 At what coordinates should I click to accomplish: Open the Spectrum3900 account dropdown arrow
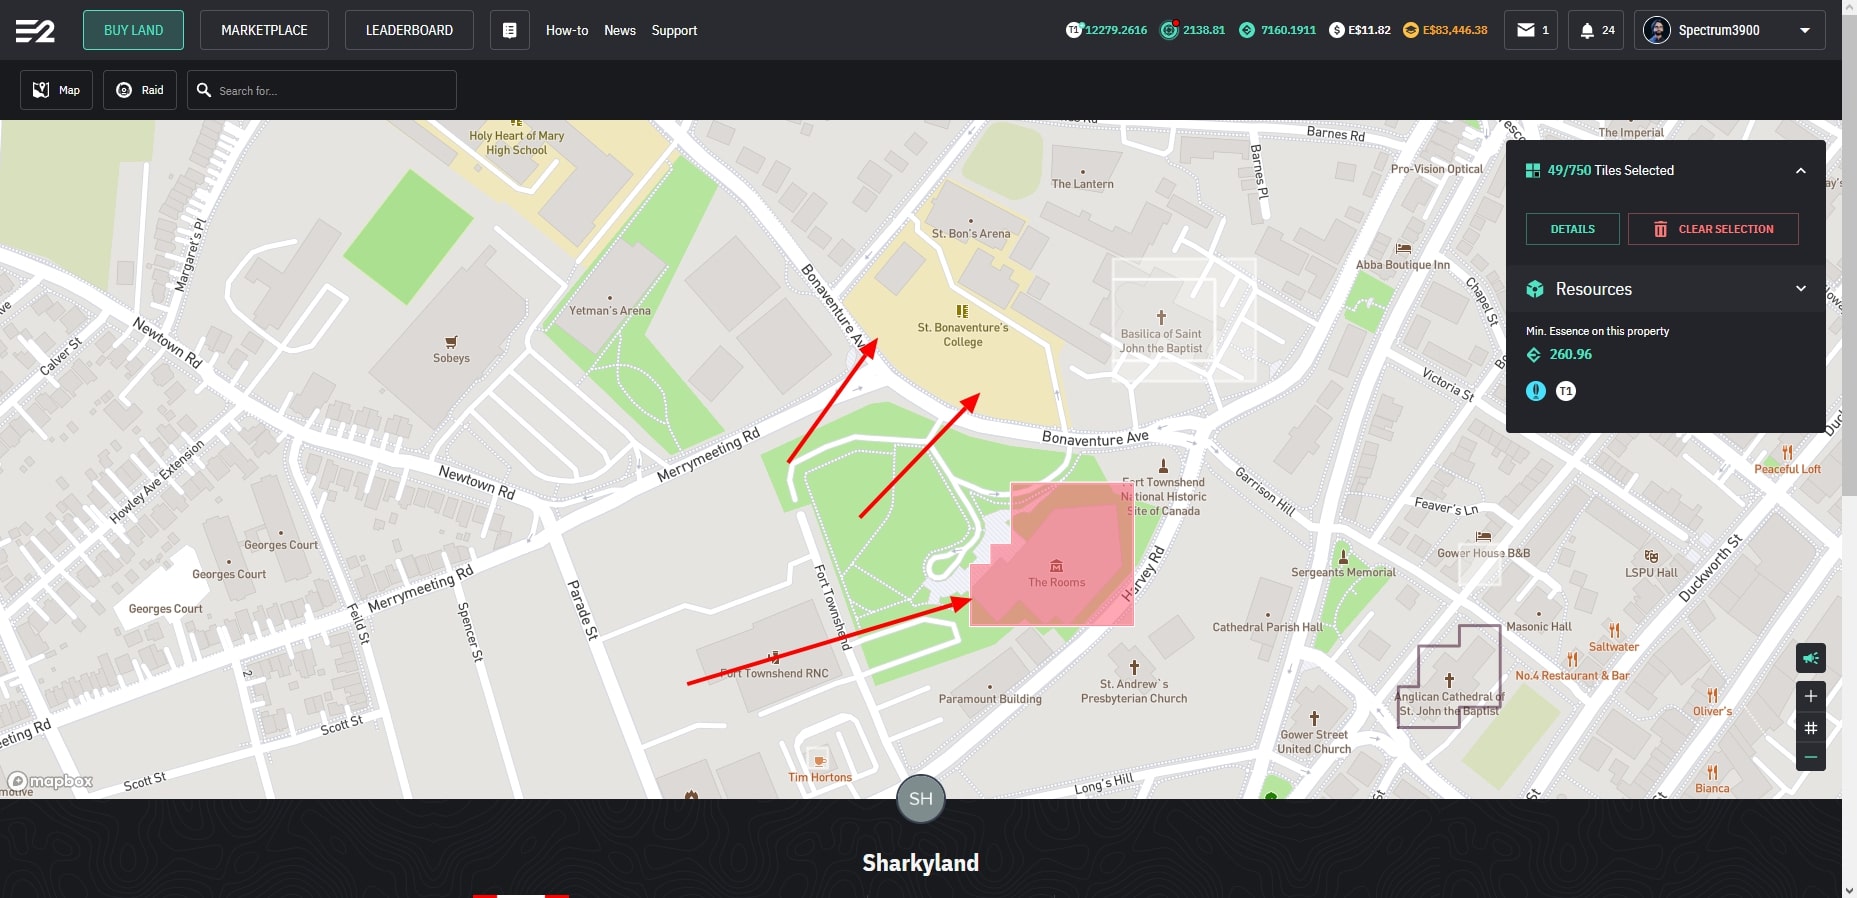tap(1805, 30)
